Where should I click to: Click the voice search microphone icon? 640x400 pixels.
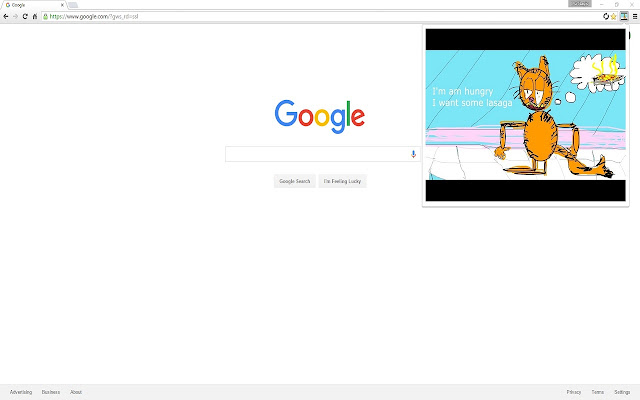click(413, 154)
